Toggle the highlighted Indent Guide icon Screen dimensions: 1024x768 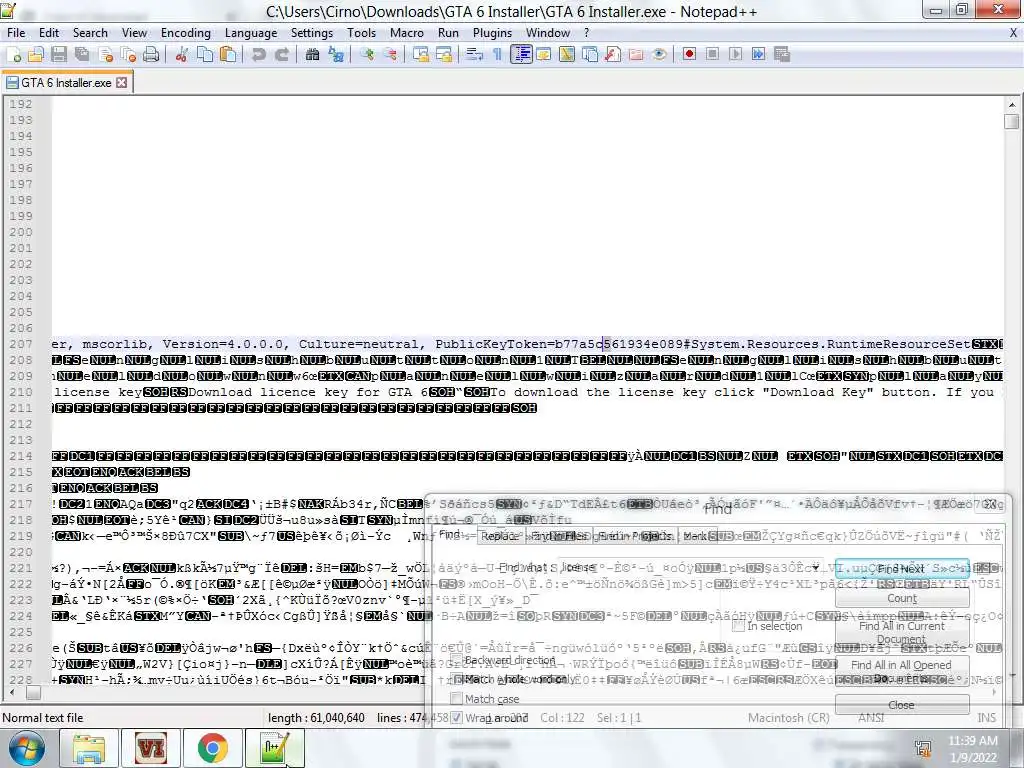pos(521,55)
